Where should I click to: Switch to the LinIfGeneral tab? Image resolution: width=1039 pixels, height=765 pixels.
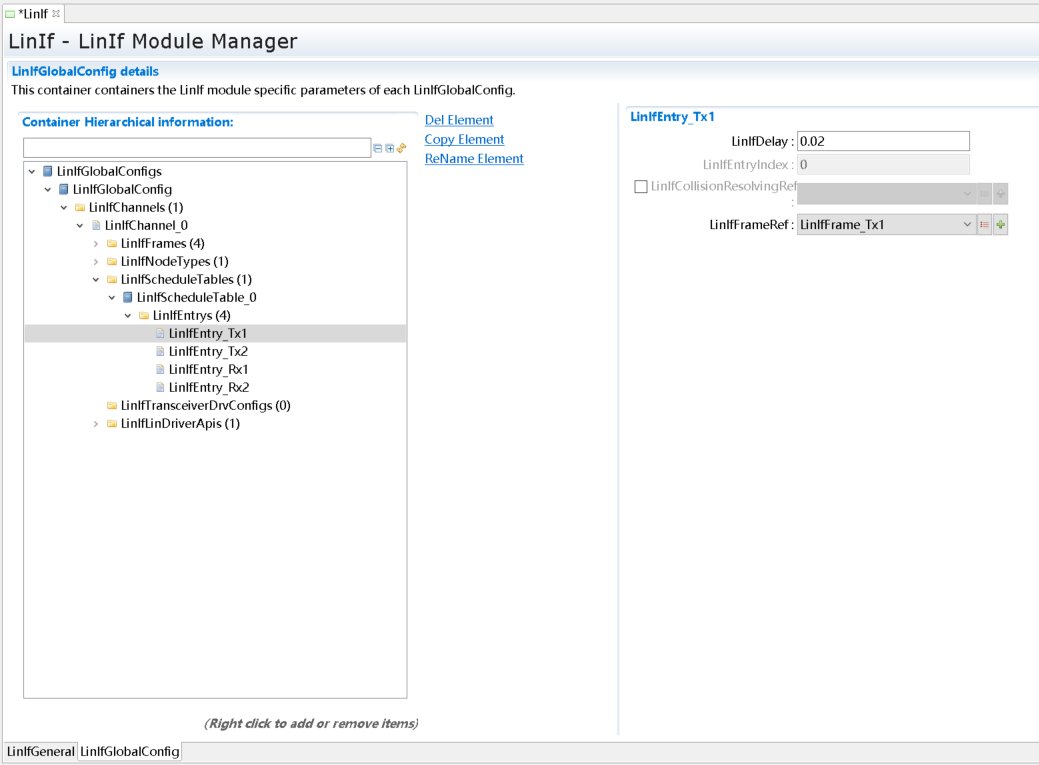pos(40,751)
